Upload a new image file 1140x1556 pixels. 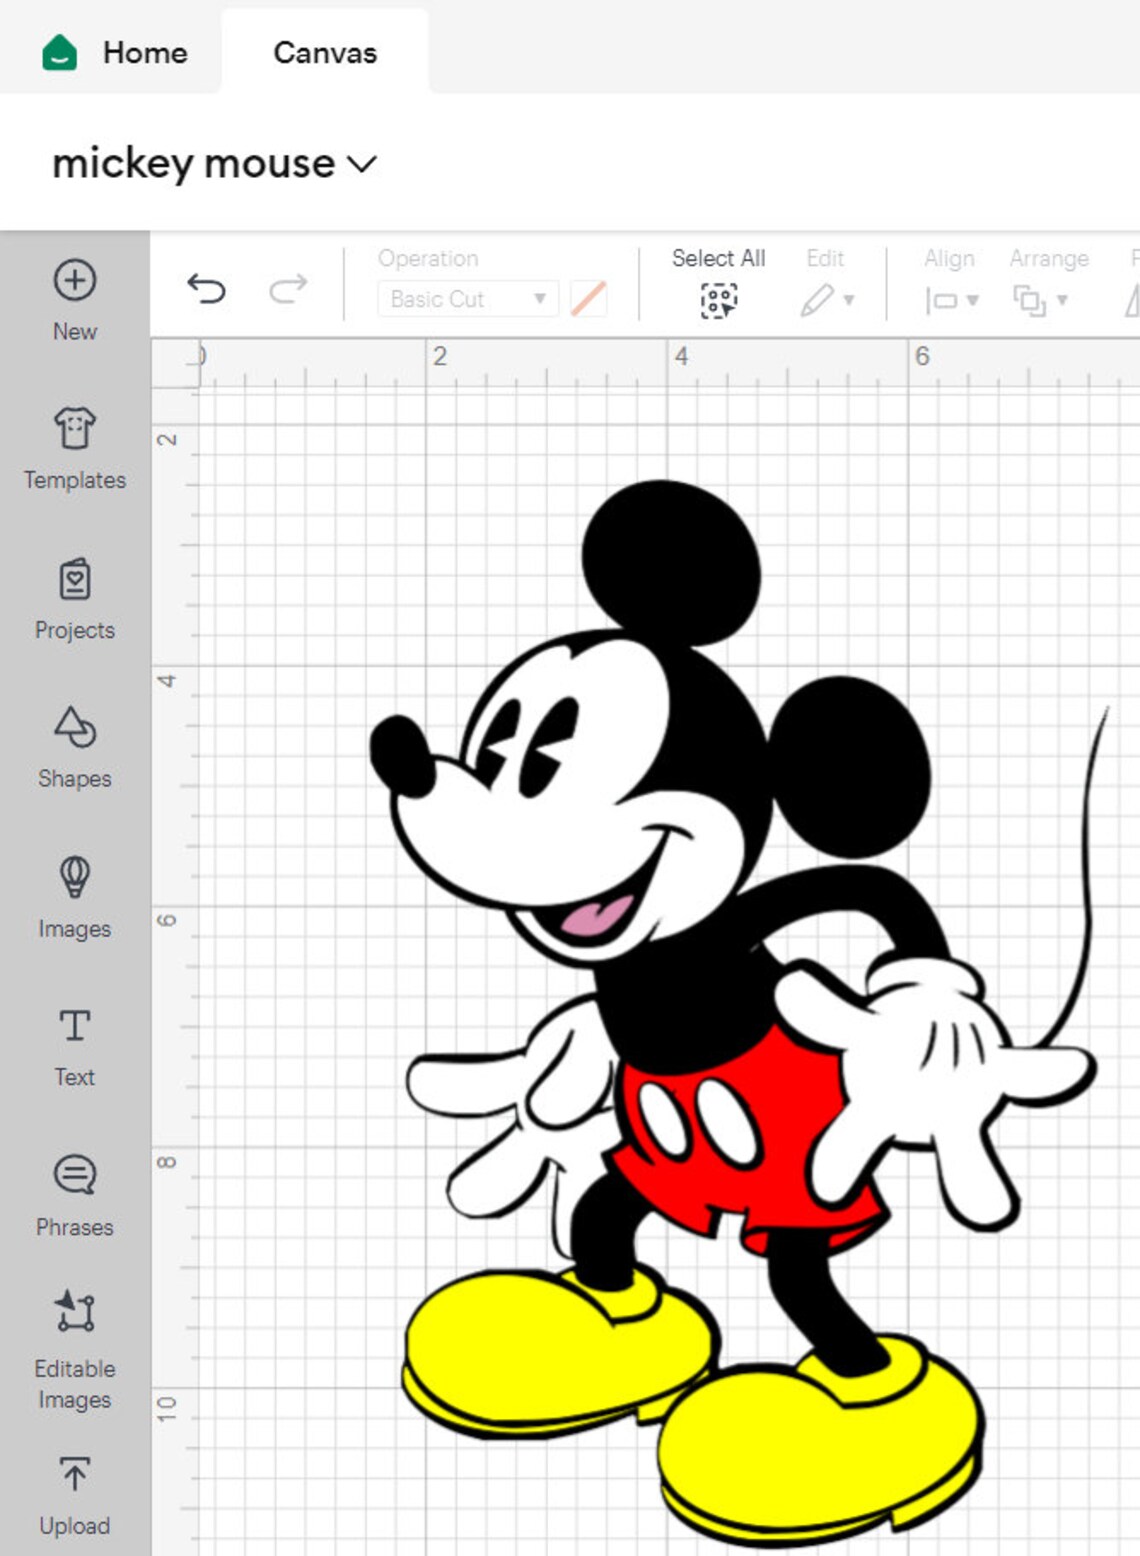pyautogui.click(x=74, y=1490)
